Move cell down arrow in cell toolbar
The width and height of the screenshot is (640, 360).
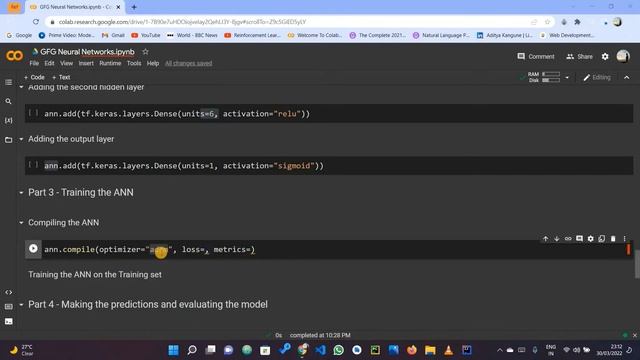556,239
